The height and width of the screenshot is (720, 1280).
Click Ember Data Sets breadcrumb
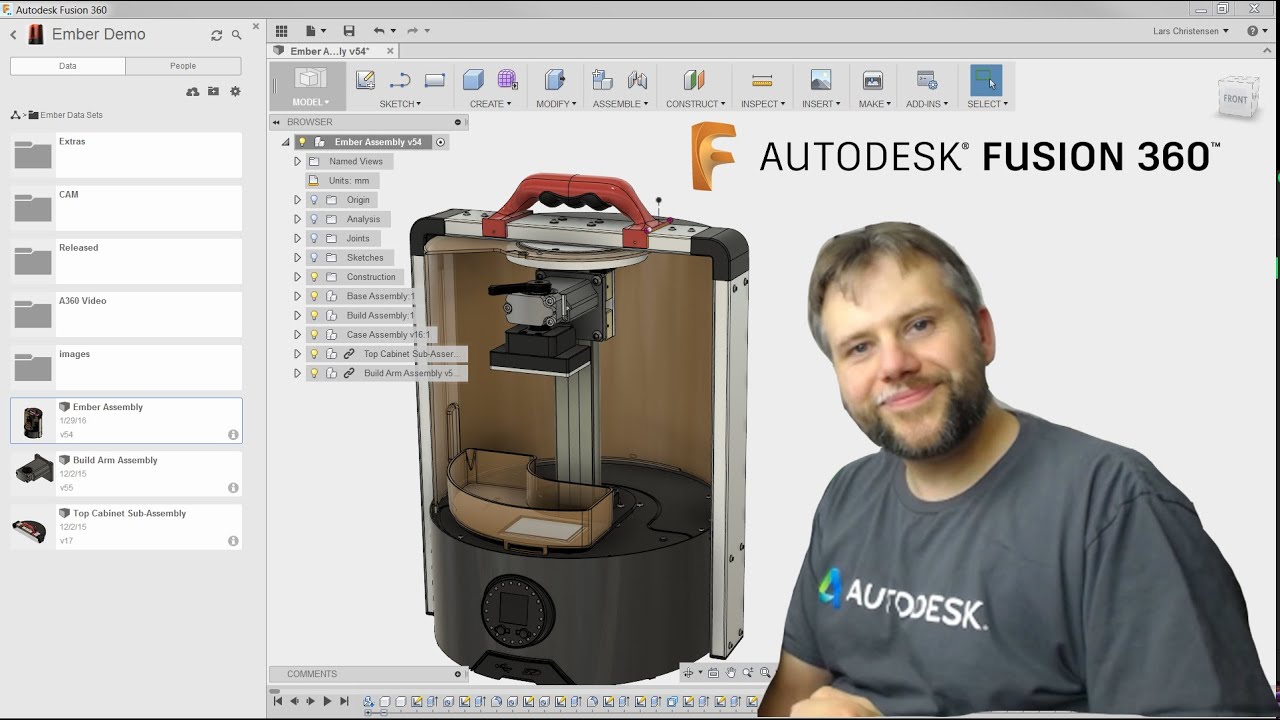pyautogui.click(x=71, y=115)
